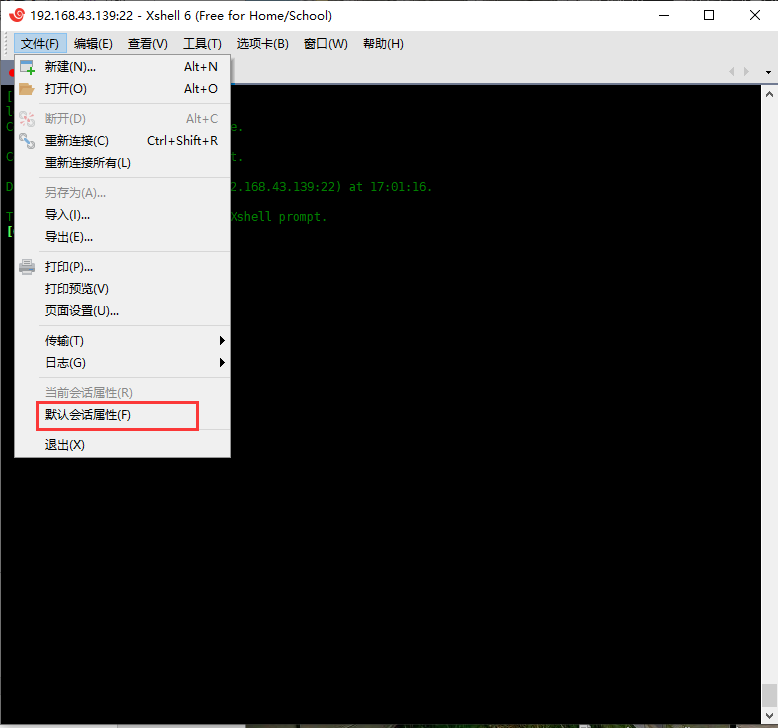Viewport: 778px width, 728px height.
Task: Expand the 日志(G) submenu
Action: pyautogui.click(x=123, y=363)
